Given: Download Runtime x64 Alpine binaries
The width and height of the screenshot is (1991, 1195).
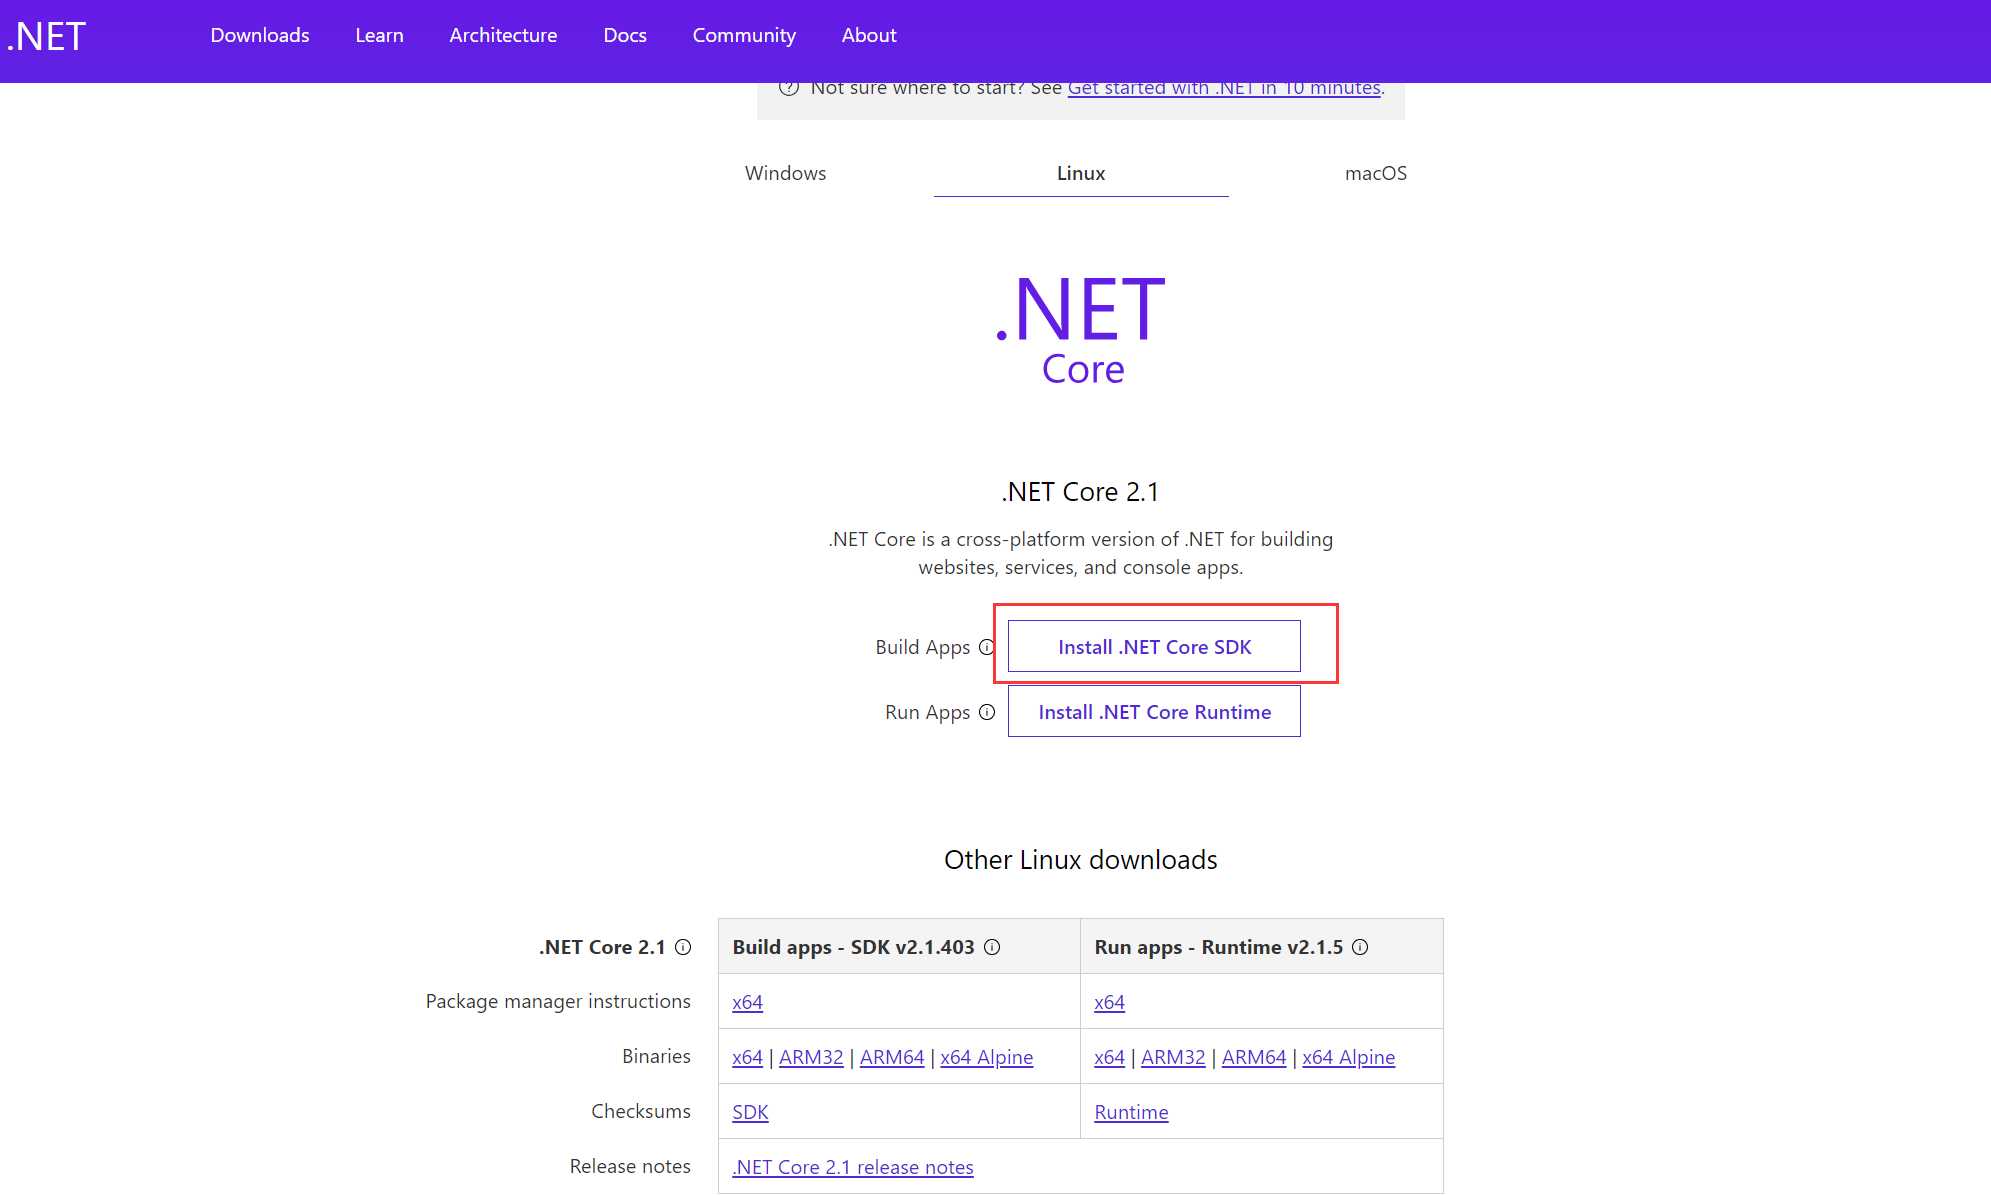Looking at the screenshot, I should pos(1348,1057).
